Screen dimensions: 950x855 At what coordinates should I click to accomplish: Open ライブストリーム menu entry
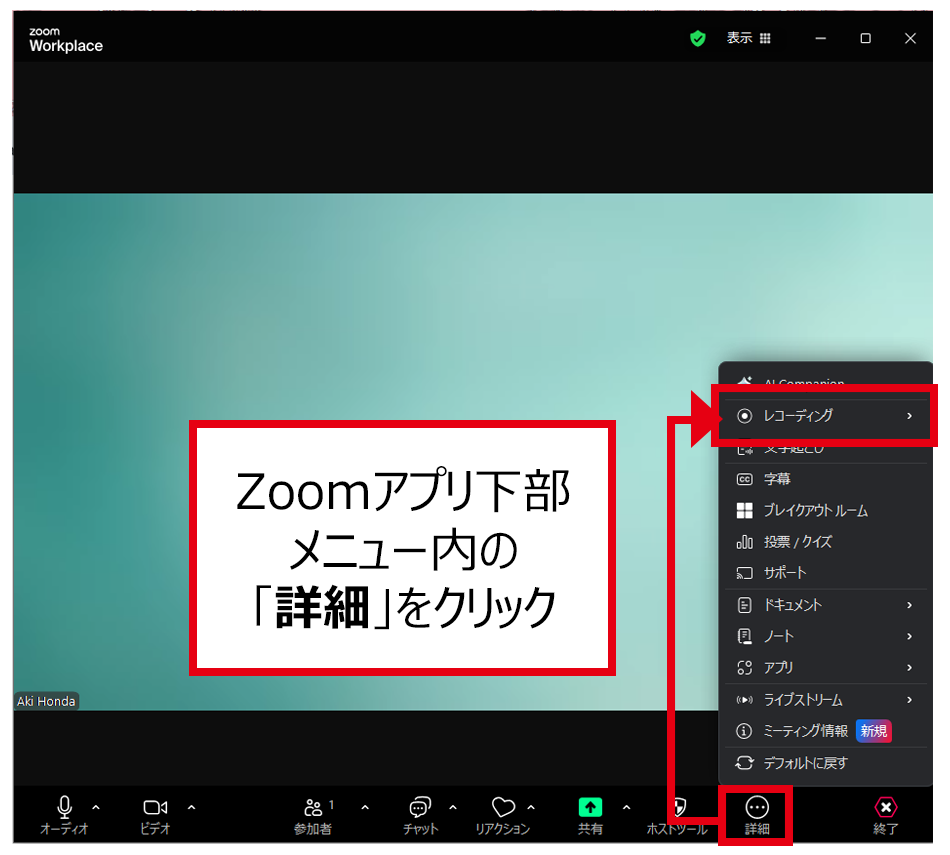pos(825,700)
